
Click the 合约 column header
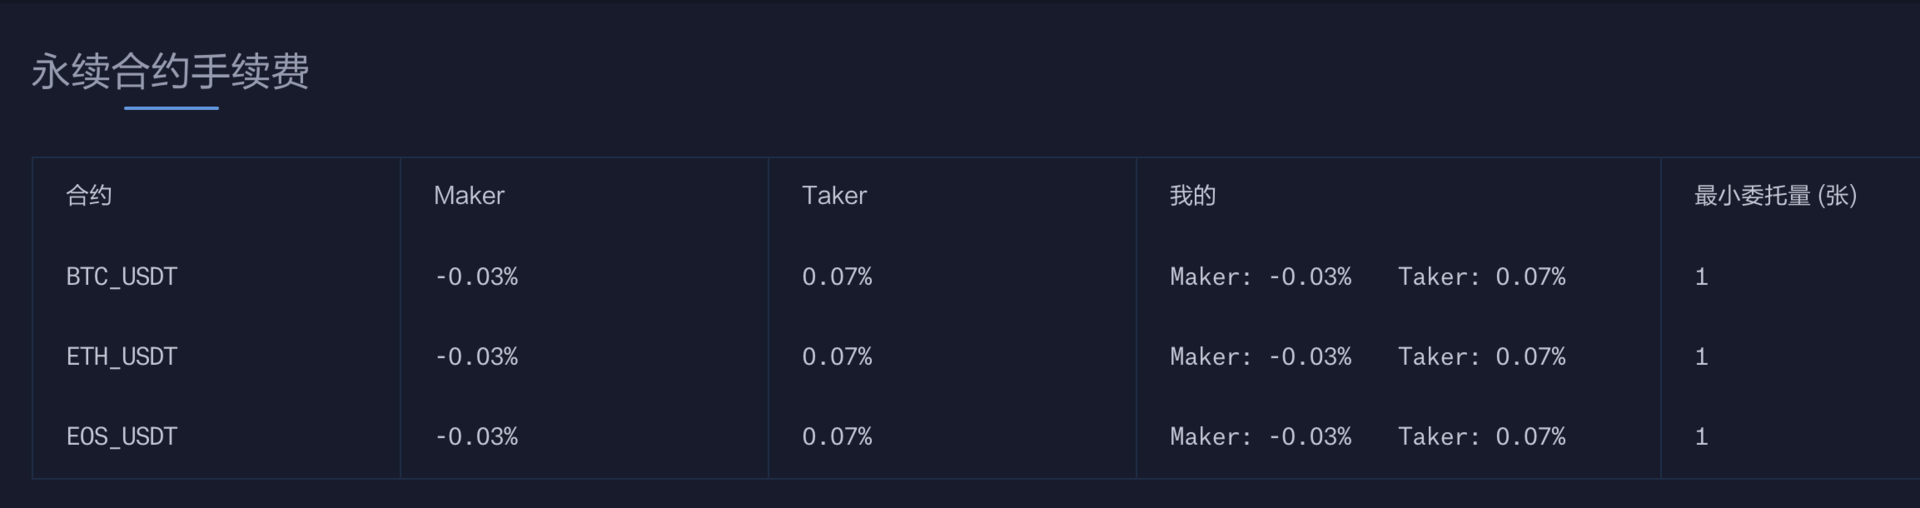click(x=89, y=195)
